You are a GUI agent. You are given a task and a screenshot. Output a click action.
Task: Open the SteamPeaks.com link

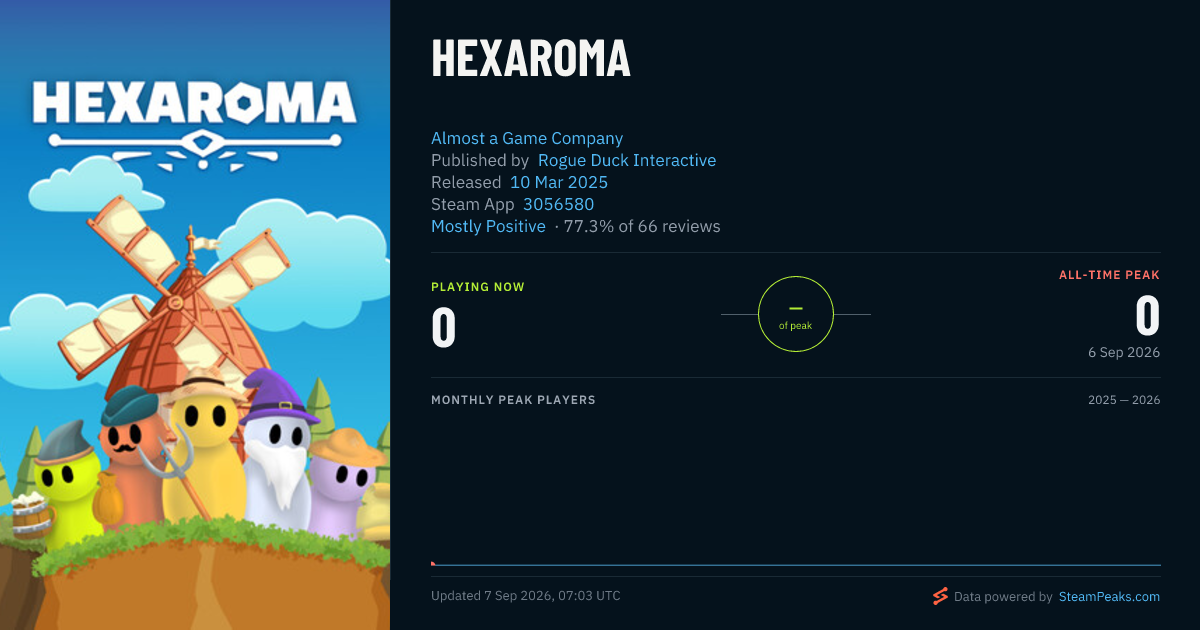click(x=1108, y=597)
